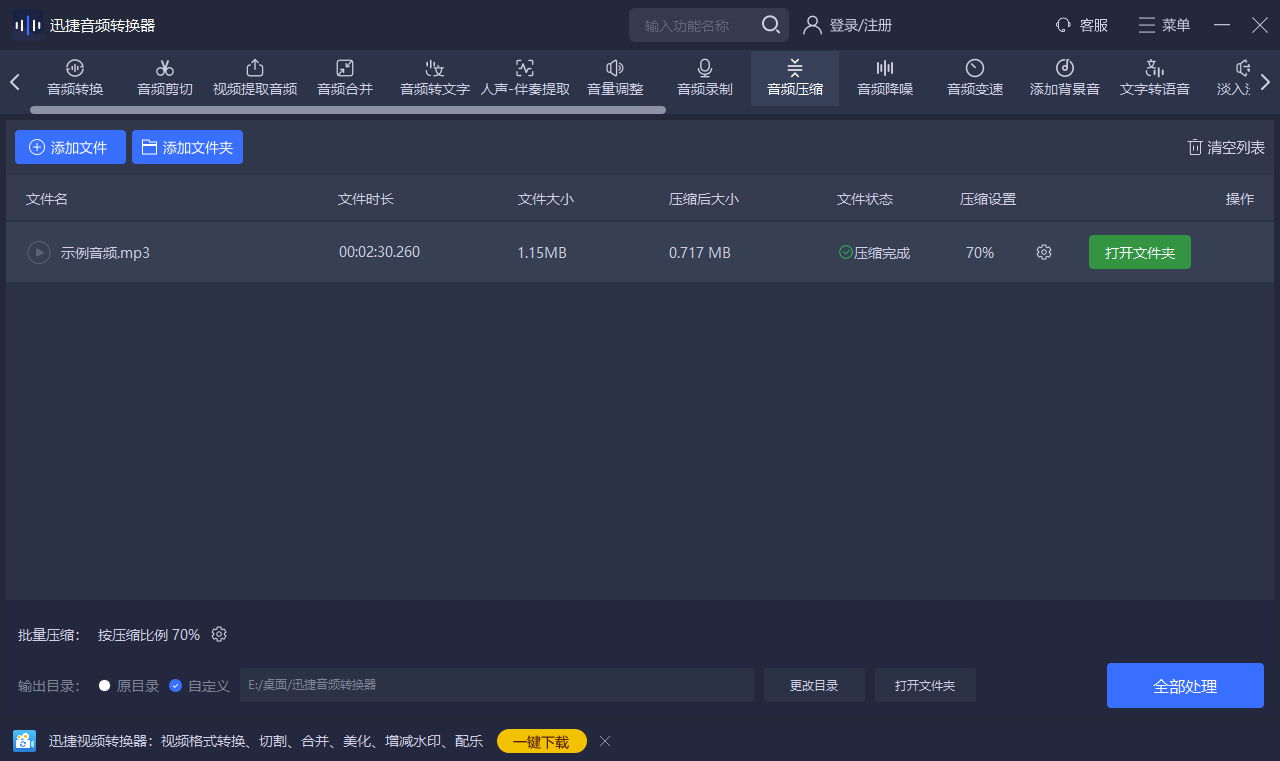Switch to the 音频压缩 tab

click(x=795, y=78)
